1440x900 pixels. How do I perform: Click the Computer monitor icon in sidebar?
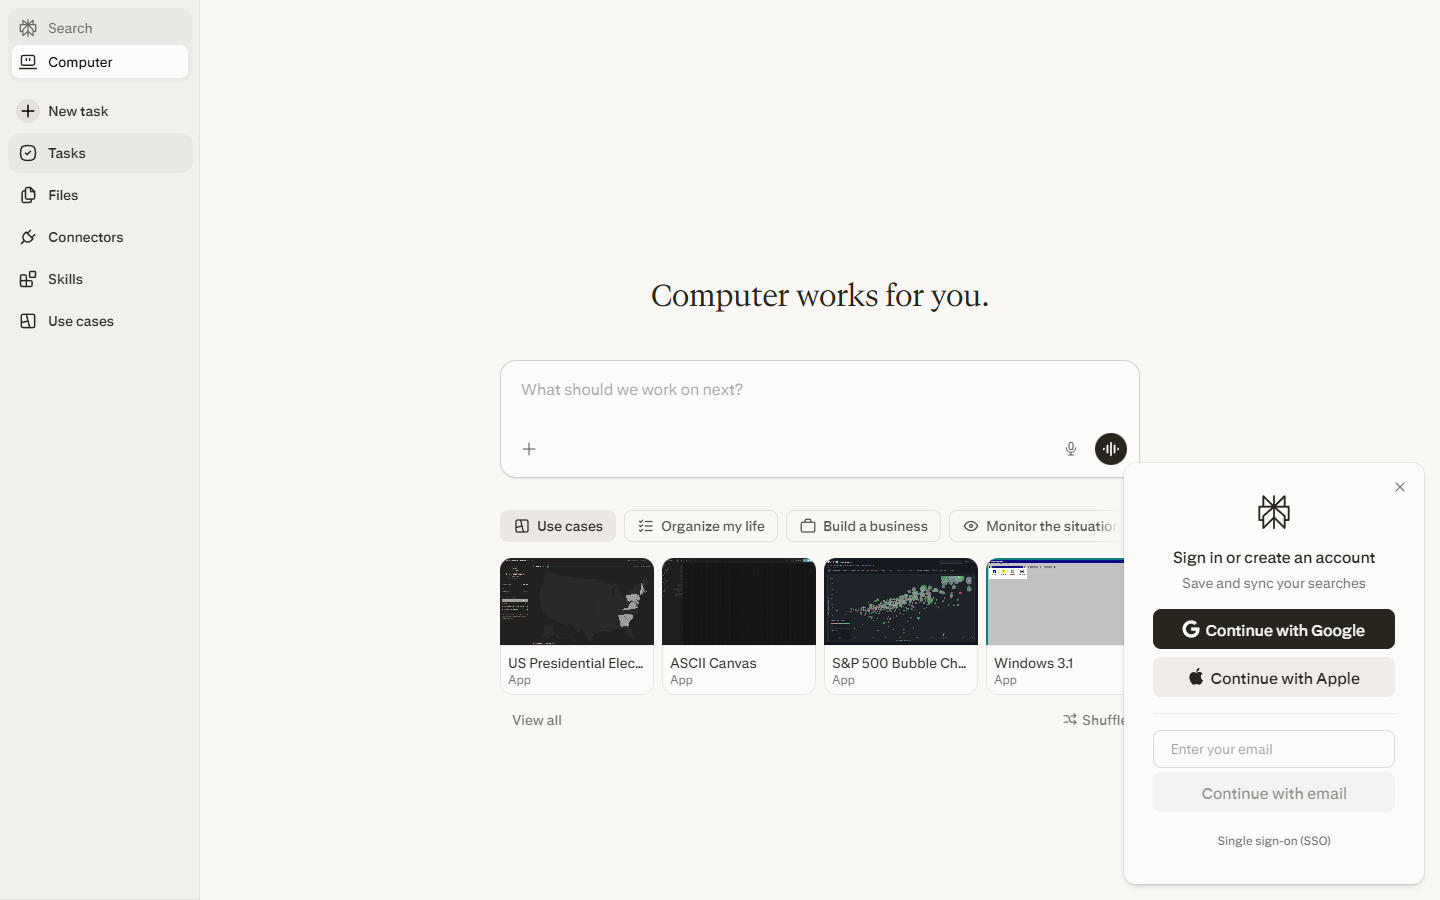28,62
